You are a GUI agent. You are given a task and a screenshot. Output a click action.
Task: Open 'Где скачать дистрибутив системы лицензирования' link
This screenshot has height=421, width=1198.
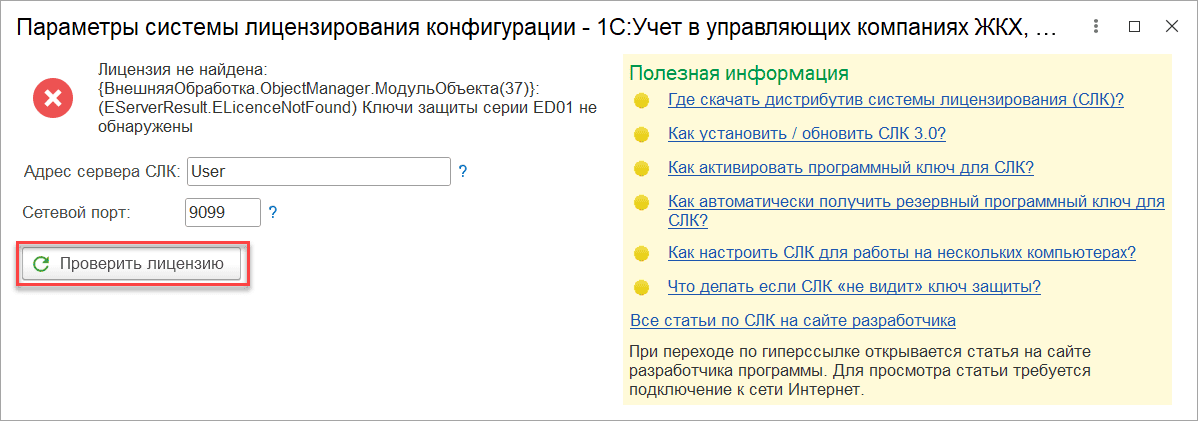pyautogui.click(x=896, y=99)
